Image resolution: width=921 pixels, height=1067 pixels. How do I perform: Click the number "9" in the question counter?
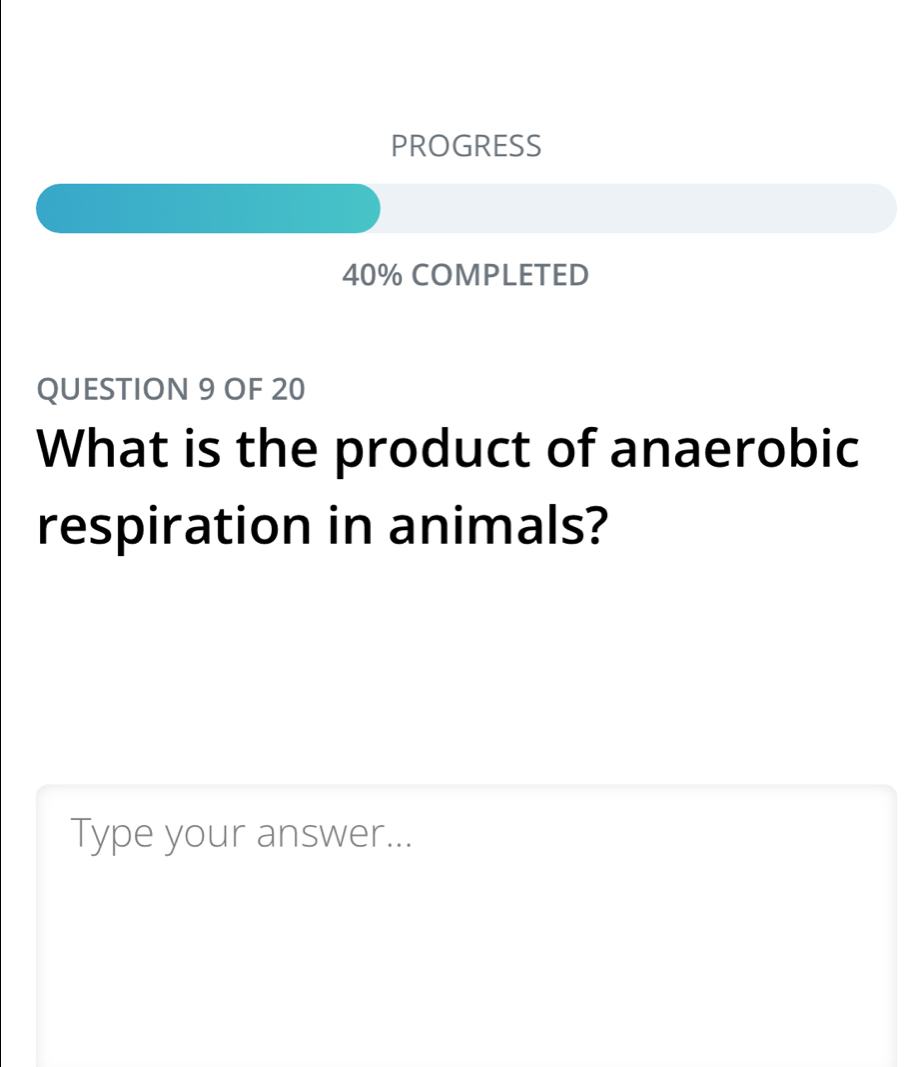point(207,388)
